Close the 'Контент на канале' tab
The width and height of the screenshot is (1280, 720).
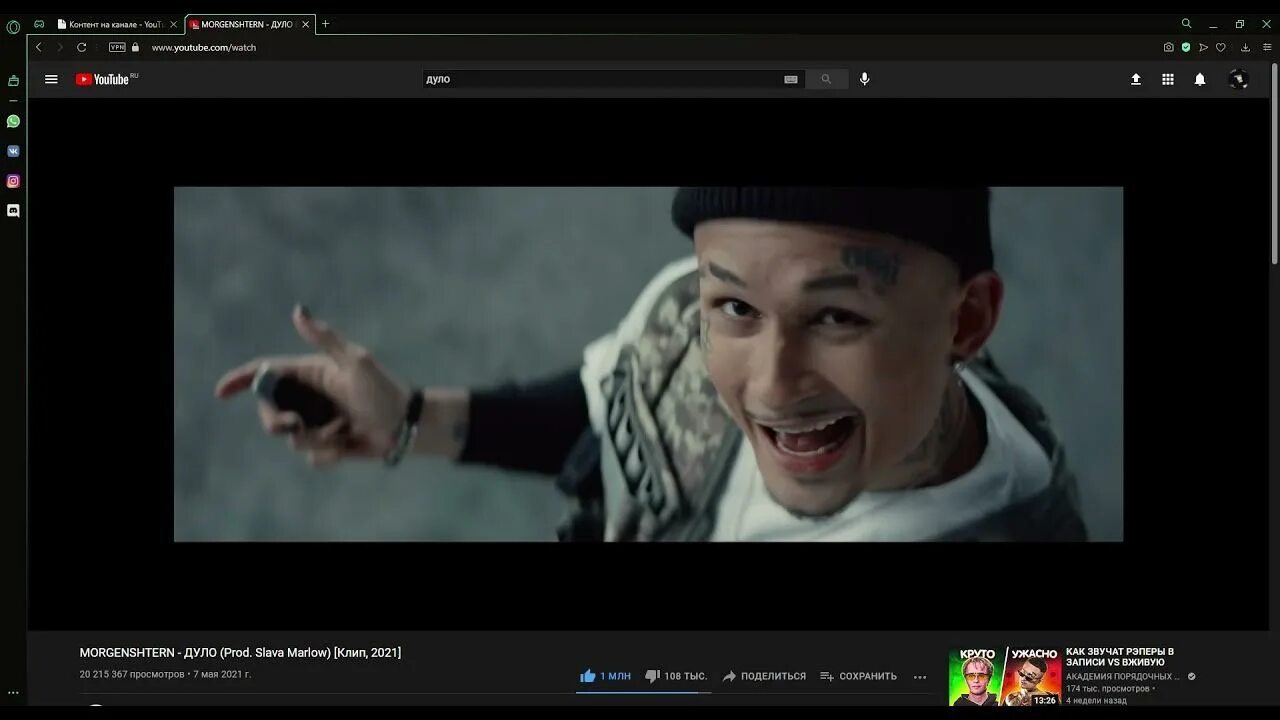coord(173,24)
